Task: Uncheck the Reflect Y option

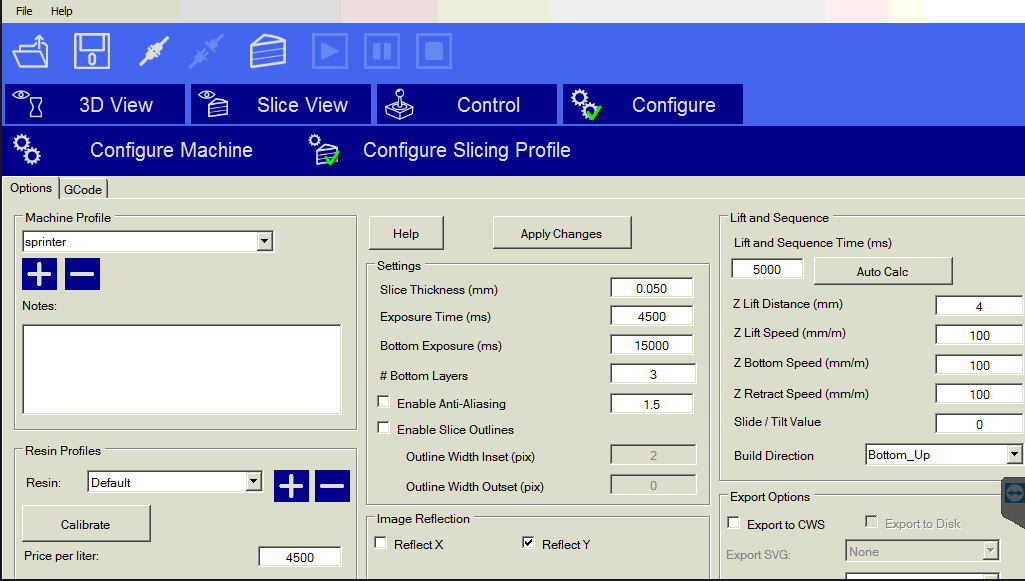Action: [x=529, y=544]
